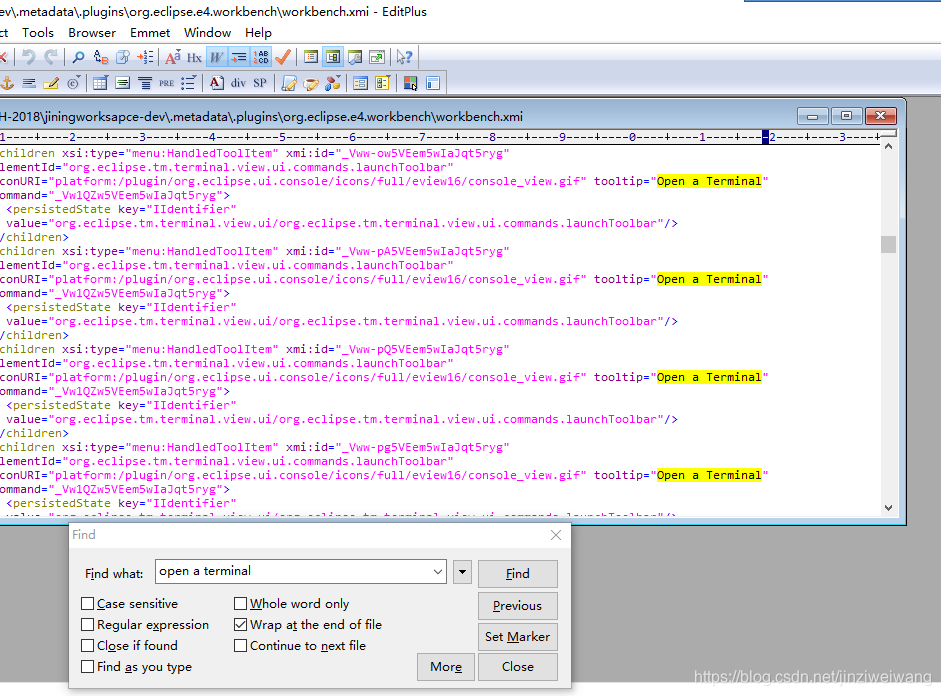
Task: Click the Hex Viewer Hx icon
Action: [194, 57]
